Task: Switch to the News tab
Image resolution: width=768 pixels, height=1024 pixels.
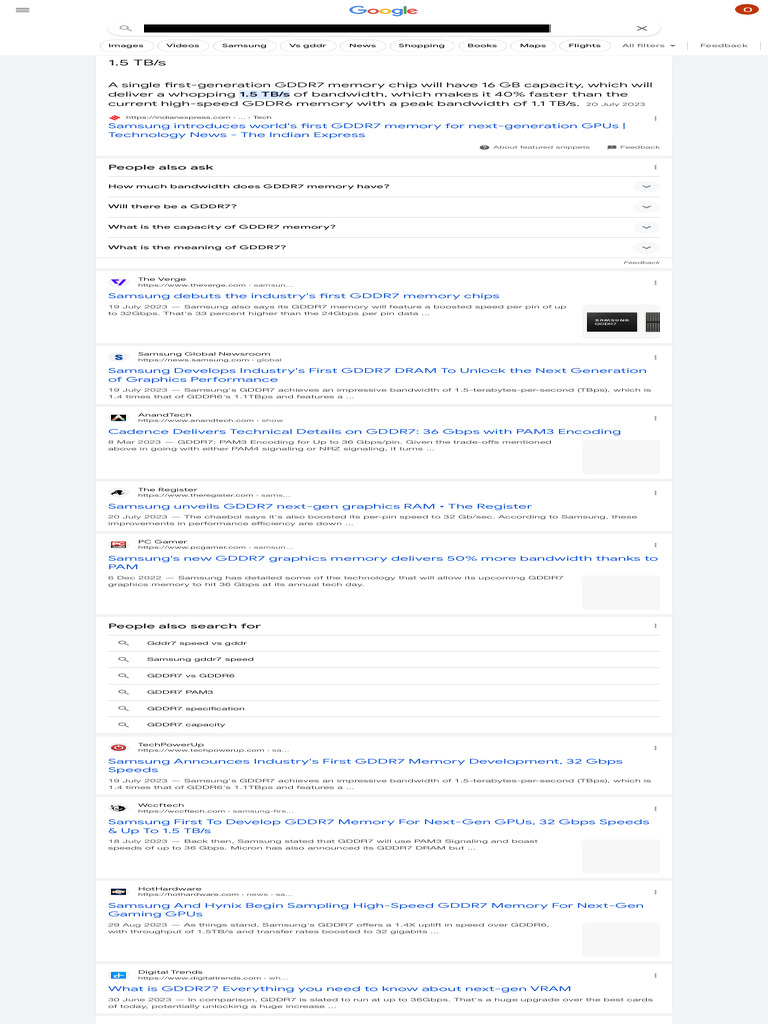Action: [362, 45]
